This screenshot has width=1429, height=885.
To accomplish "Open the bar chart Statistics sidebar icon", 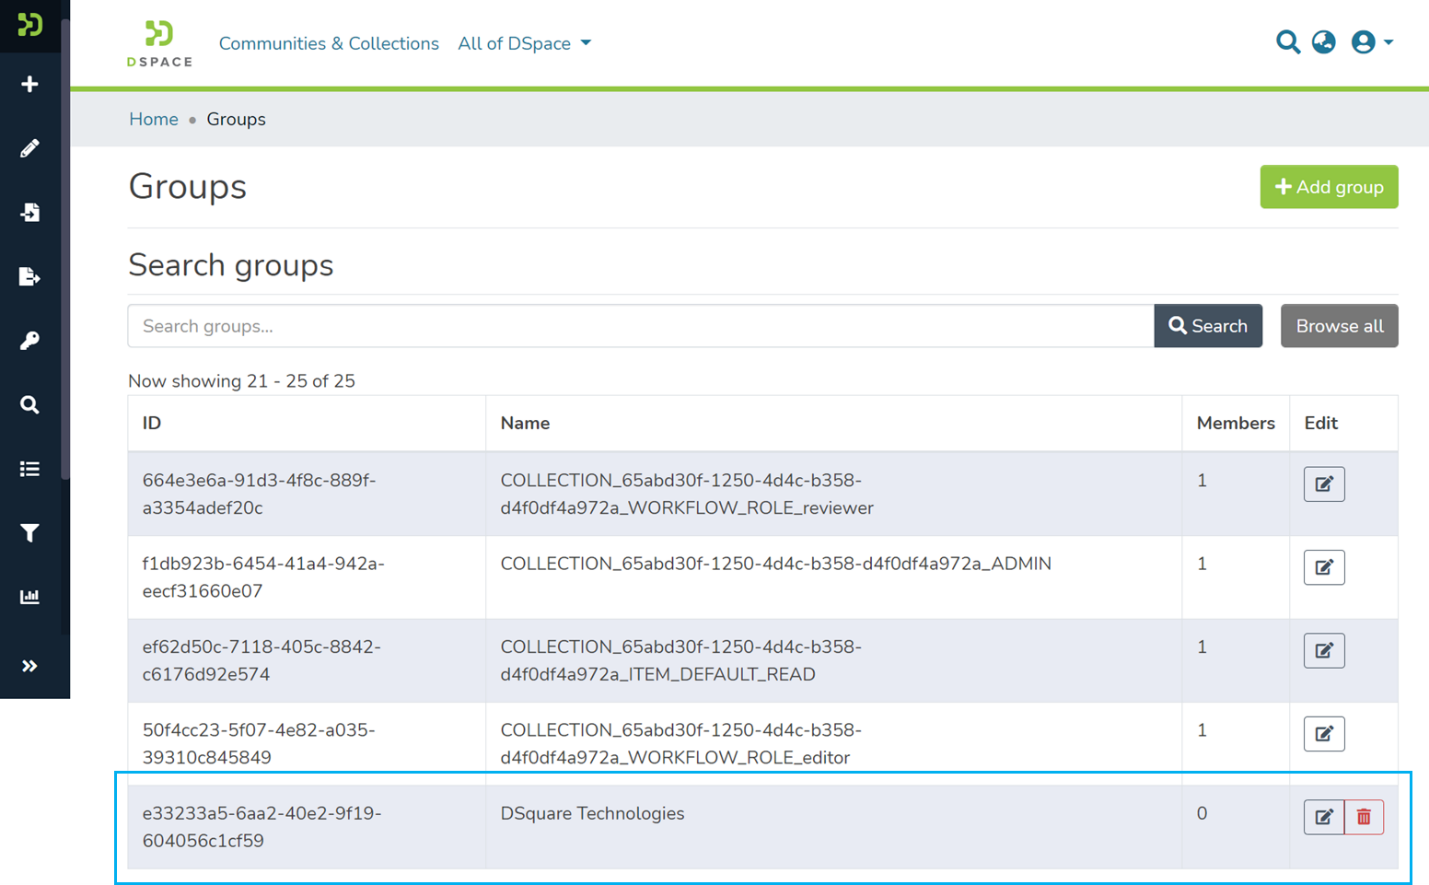I will coord(30,597).
